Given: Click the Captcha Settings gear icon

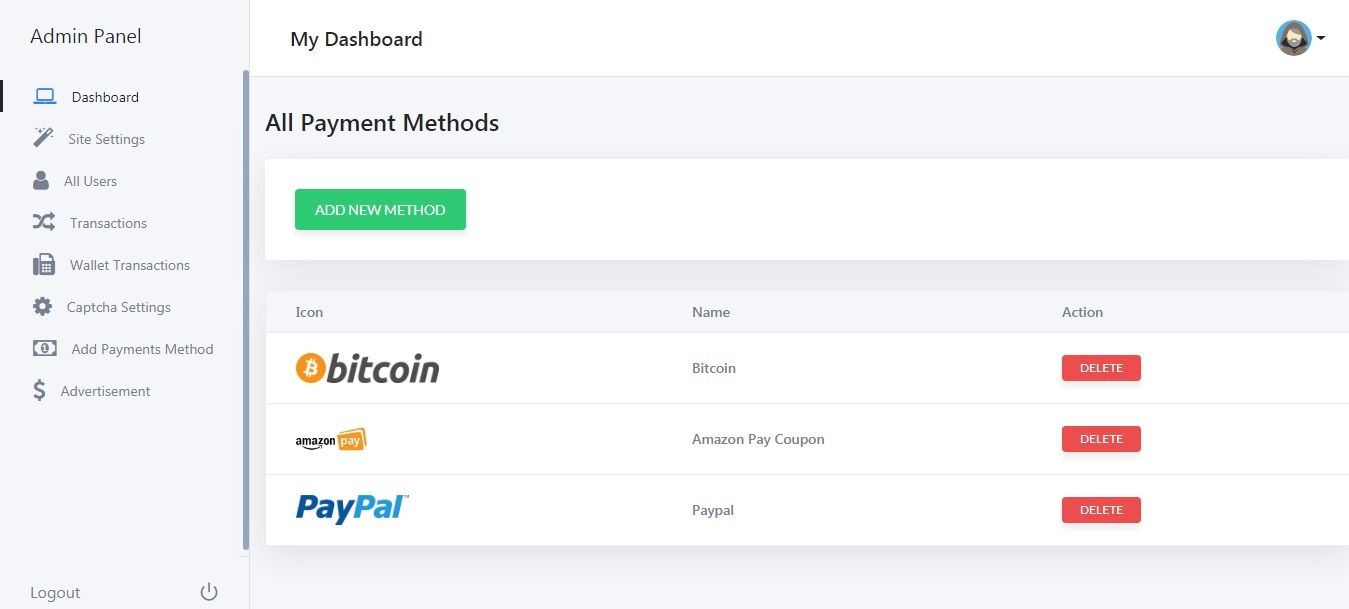Looking at the screenshot, I should click(42, 307).
